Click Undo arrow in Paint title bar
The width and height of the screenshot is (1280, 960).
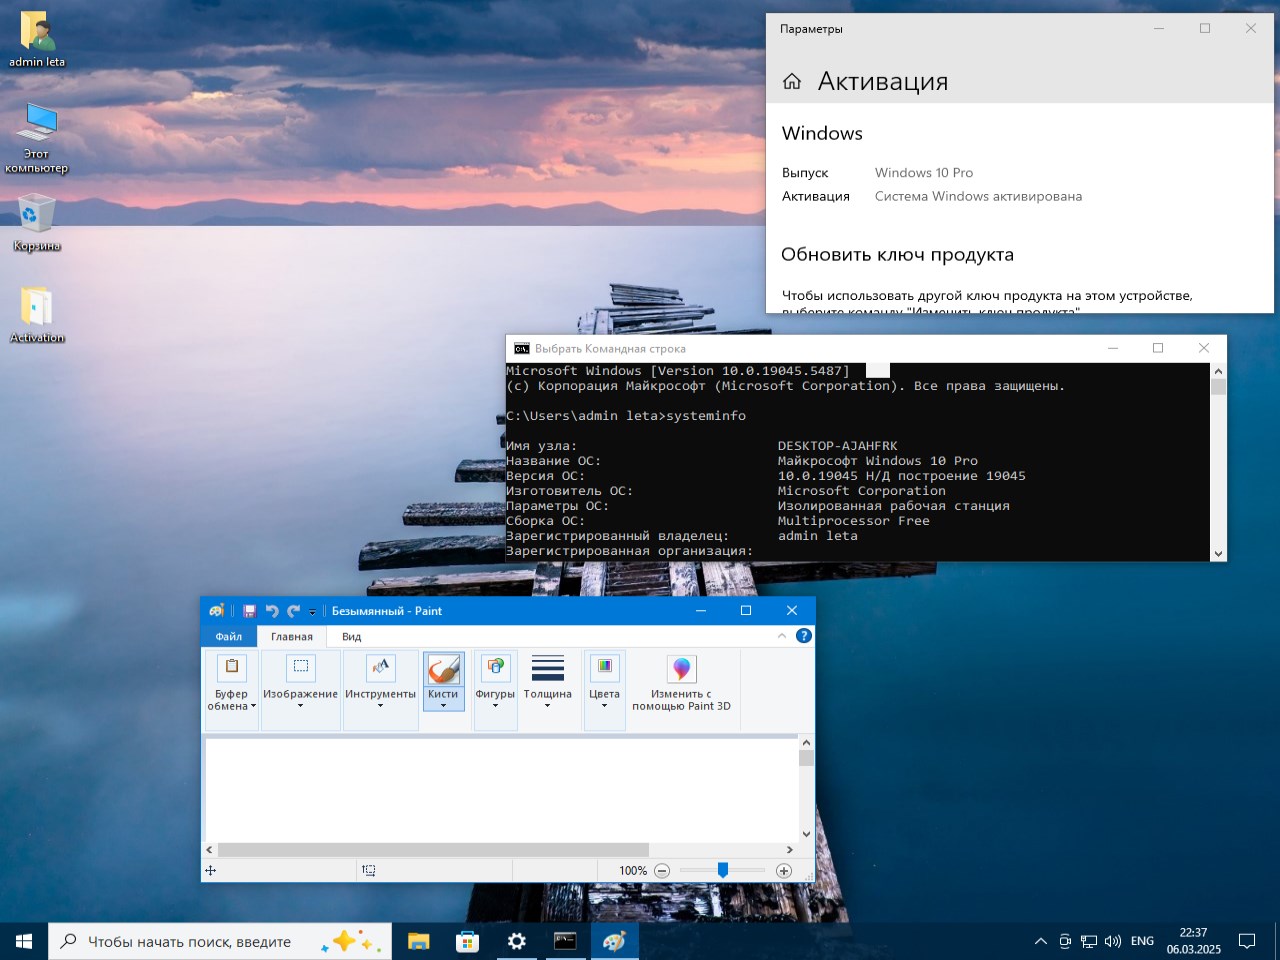click(x=272, y=611)
